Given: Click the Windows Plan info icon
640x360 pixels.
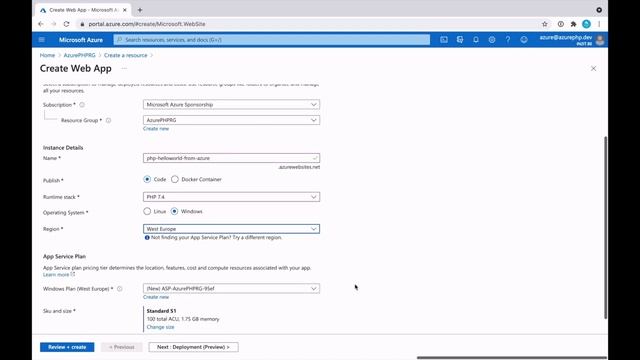Looking at the screenshot, I should click(x=120, y=289).
